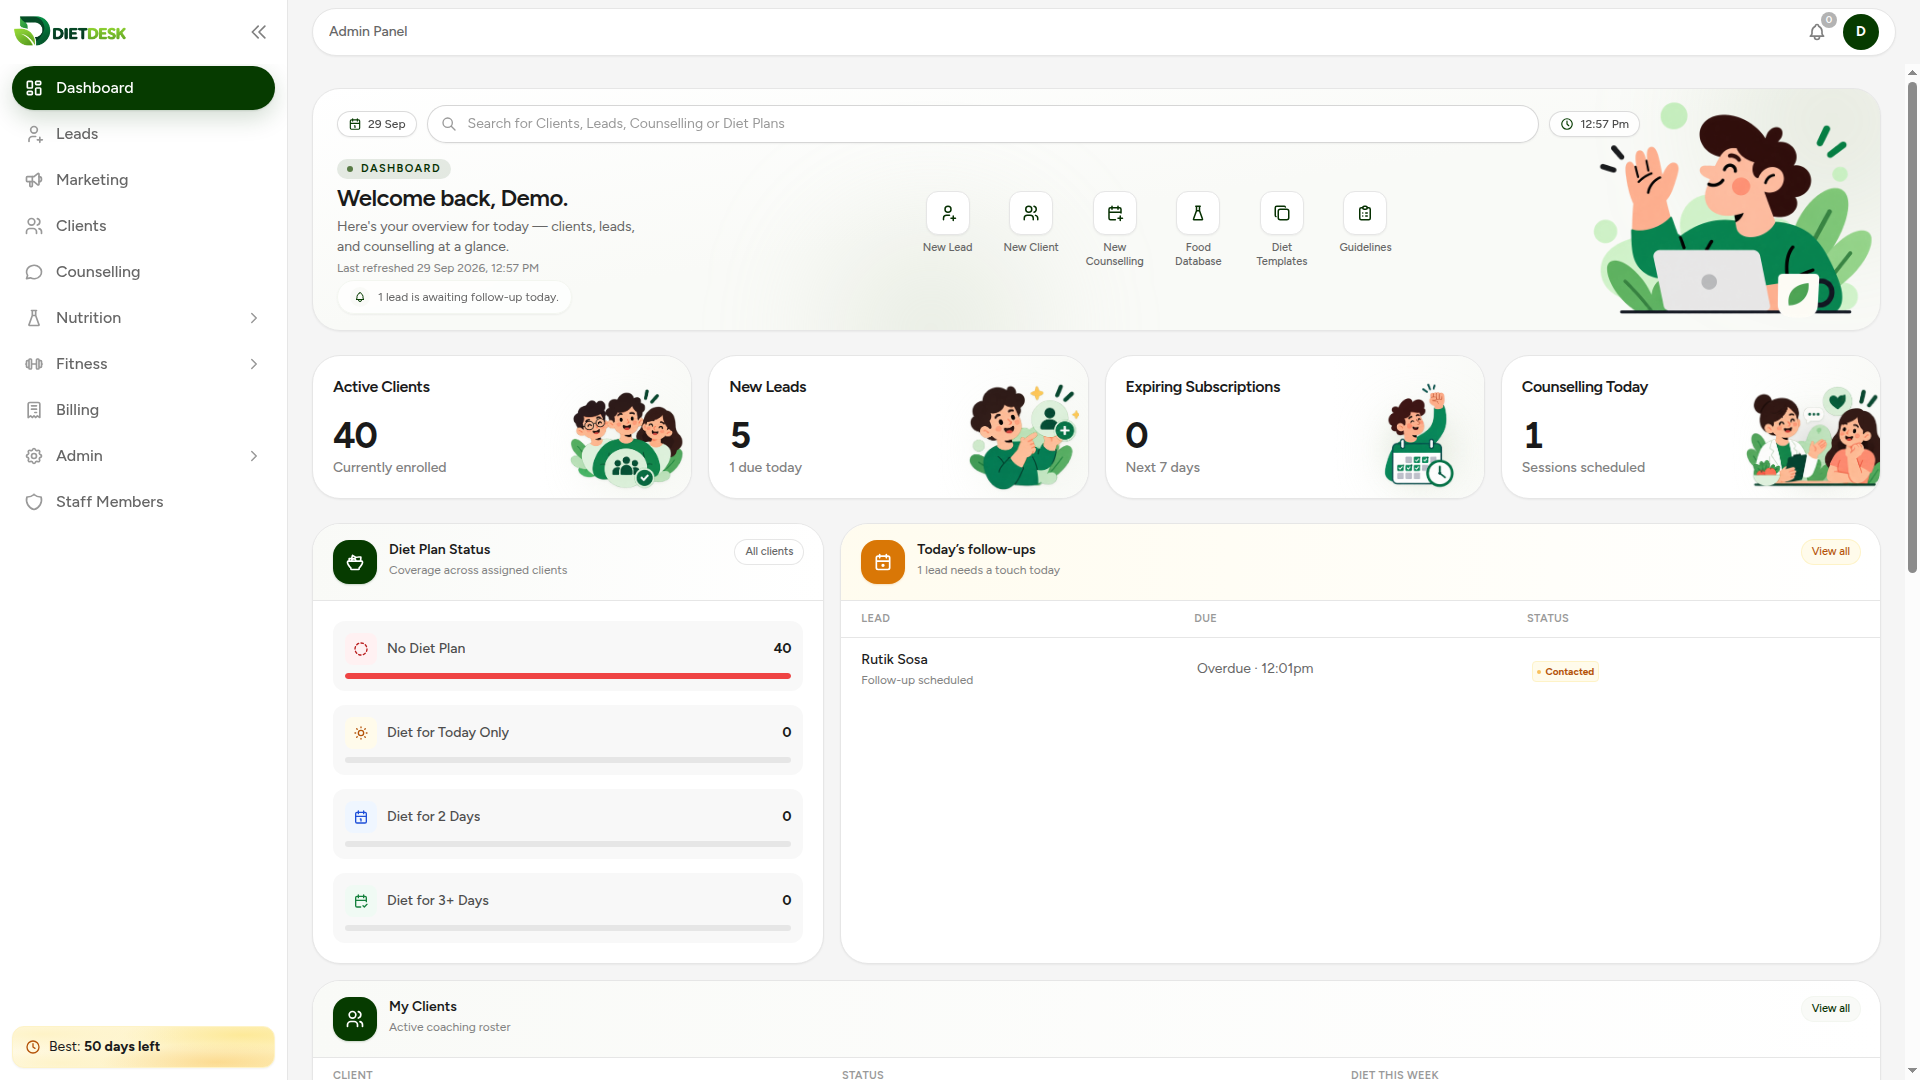This screenshot has width=1920, height=1080.
Task: Open New Counselling quick action
Action: (x=1115, y=213)
